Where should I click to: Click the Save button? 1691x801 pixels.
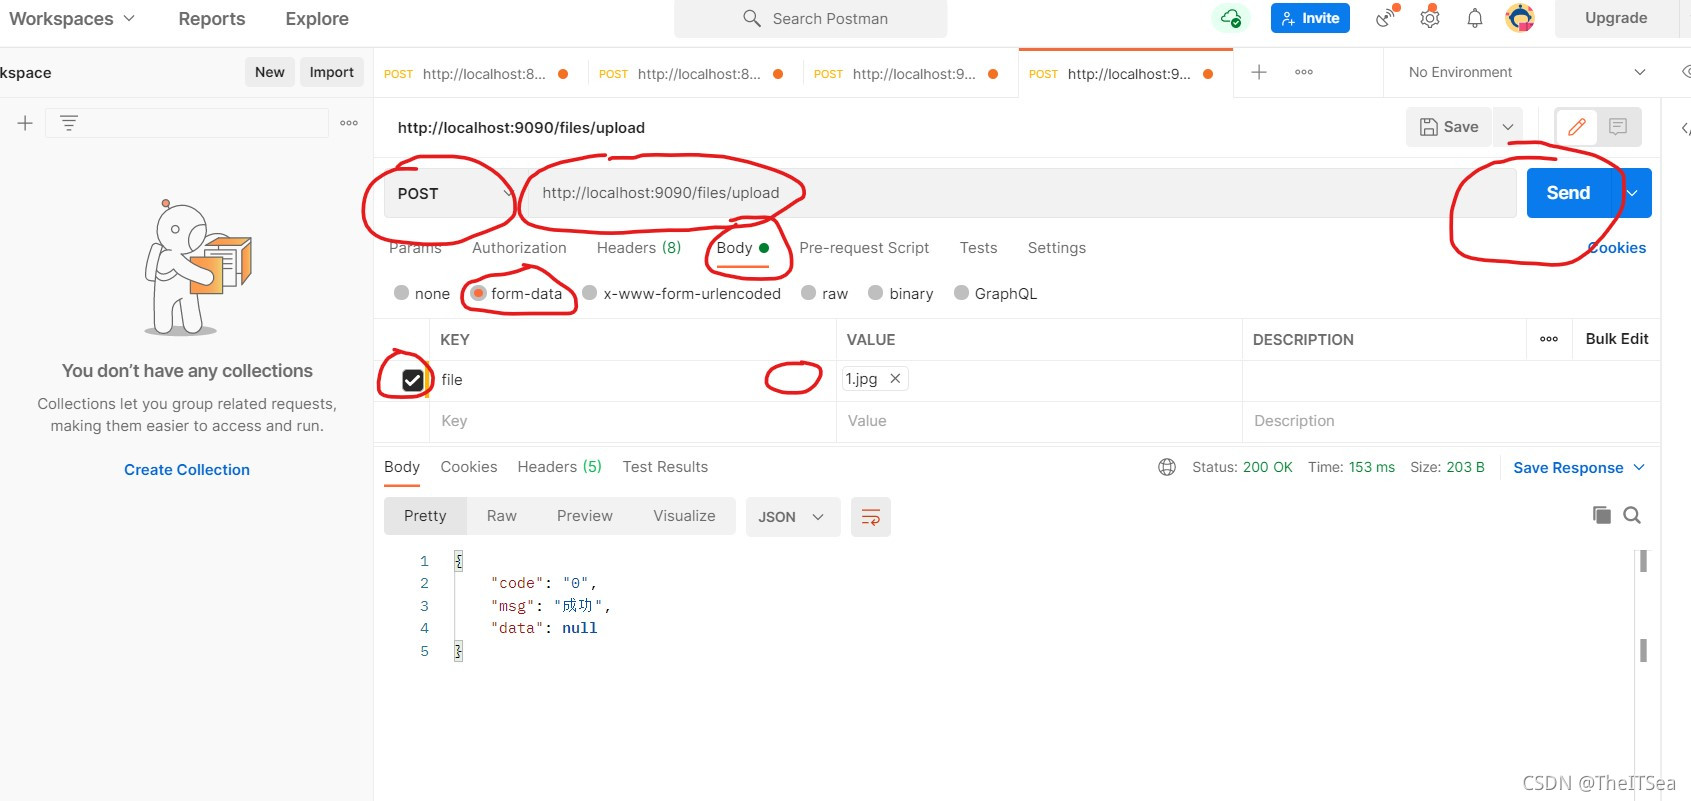click(x=1450, y=127)
